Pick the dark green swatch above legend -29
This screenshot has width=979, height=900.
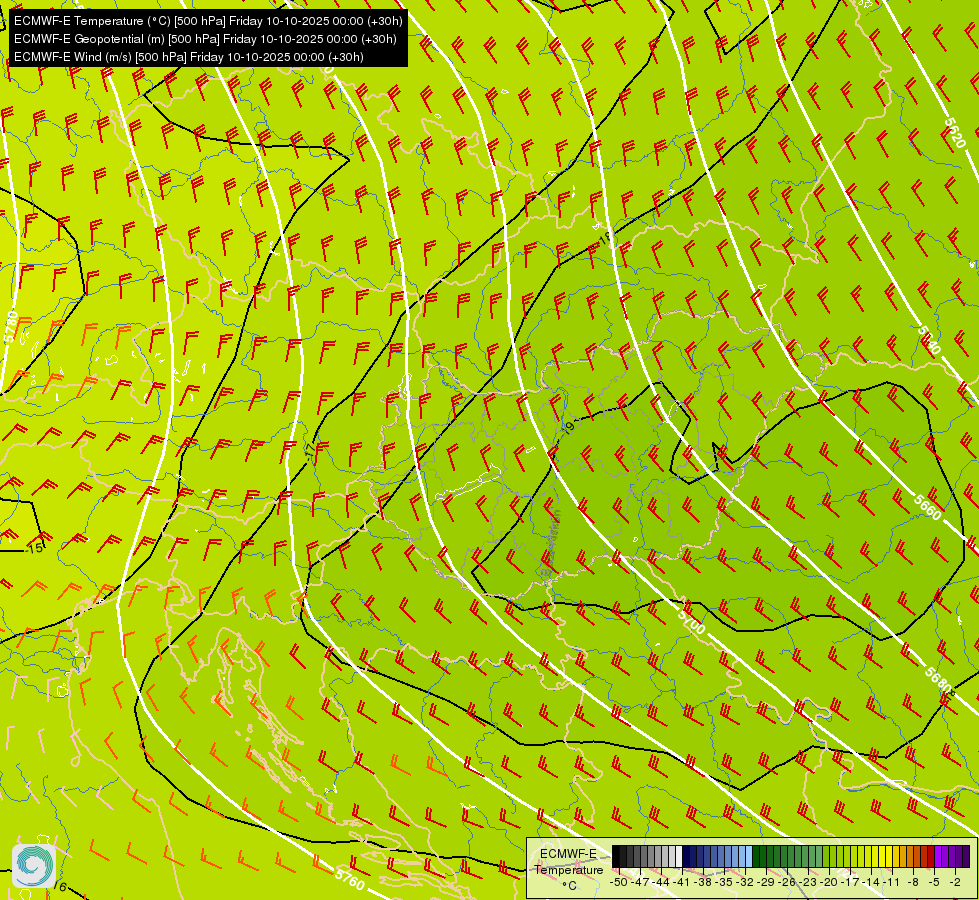[x=764, y=857]
